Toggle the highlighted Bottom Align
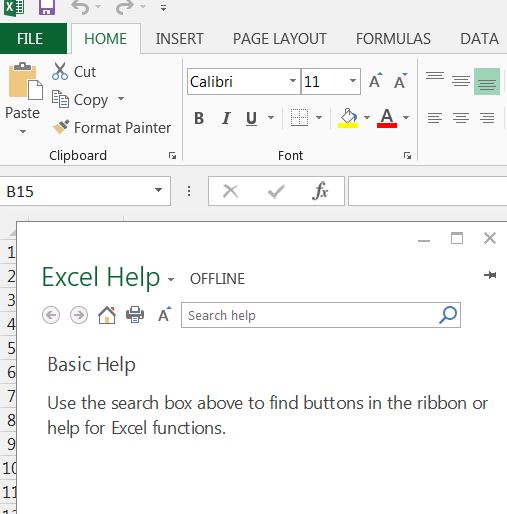Viewport: 507px width, 514px height. tap(487, 82)
